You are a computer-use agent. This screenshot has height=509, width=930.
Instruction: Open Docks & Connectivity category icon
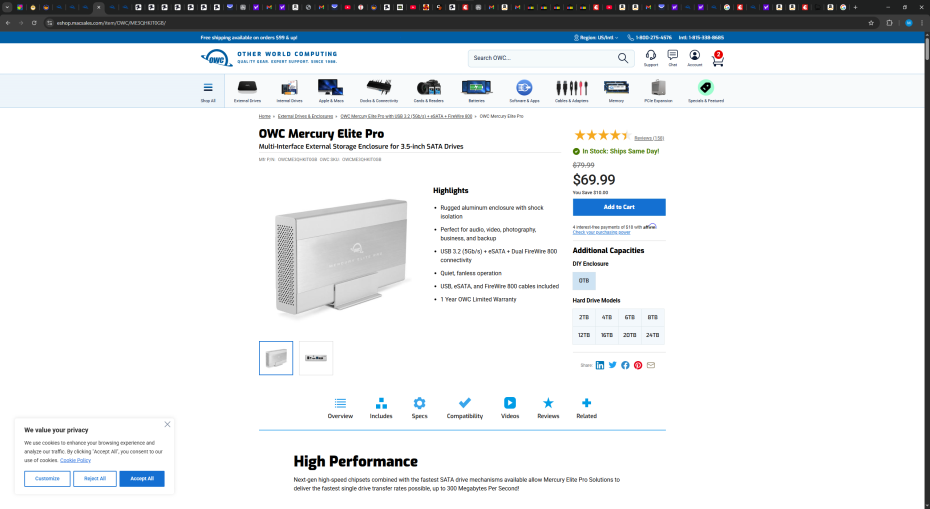point(378,87)
